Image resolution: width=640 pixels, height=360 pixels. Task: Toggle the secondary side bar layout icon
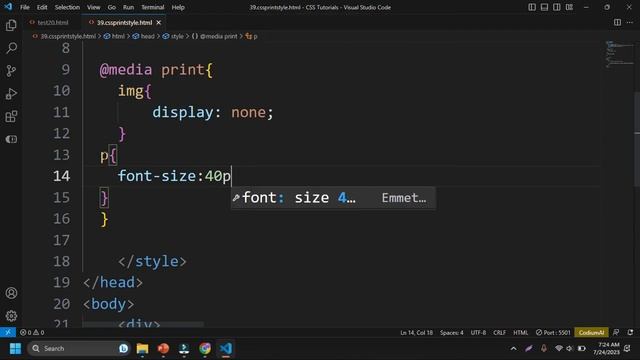click(556, 7)
